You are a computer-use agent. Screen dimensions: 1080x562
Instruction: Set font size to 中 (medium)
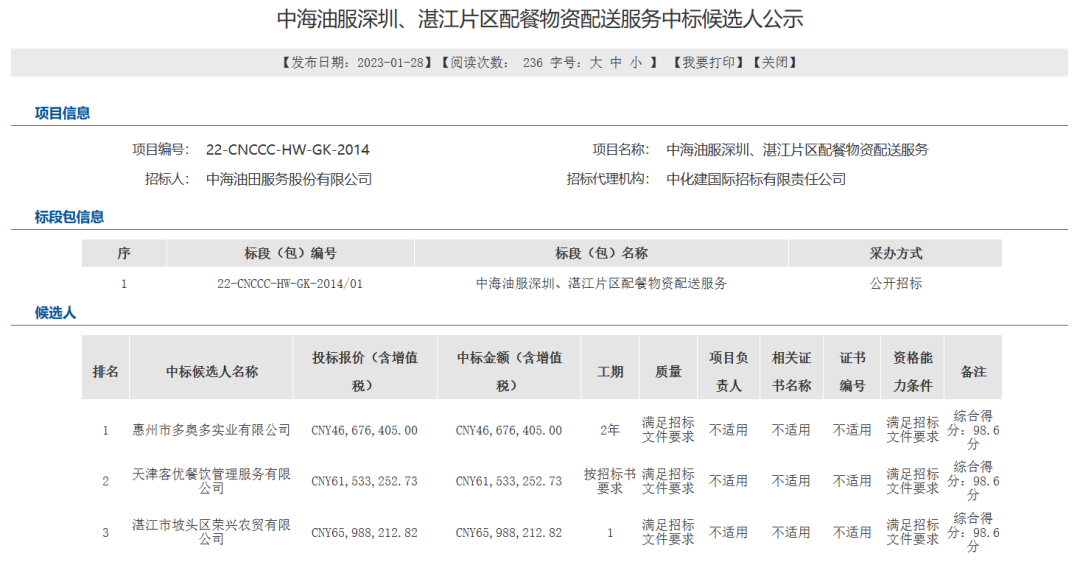pos(616,63)
